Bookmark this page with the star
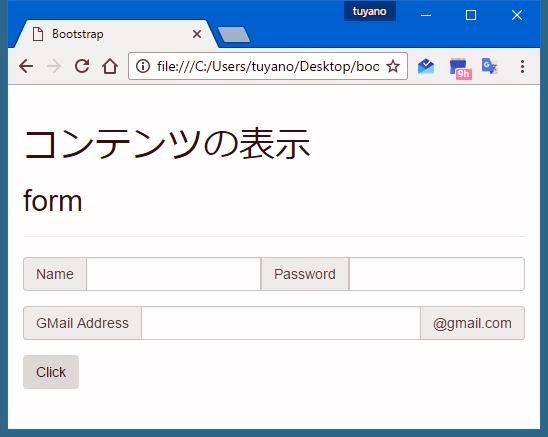The width and height of the screenshot is (548, 437). [393, 66]
